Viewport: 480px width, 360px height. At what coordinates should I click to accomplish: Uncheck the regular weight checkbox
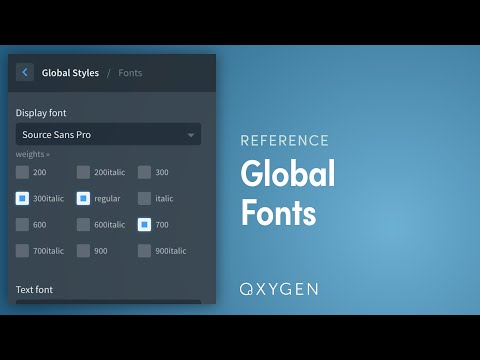(x=83, y=198)
